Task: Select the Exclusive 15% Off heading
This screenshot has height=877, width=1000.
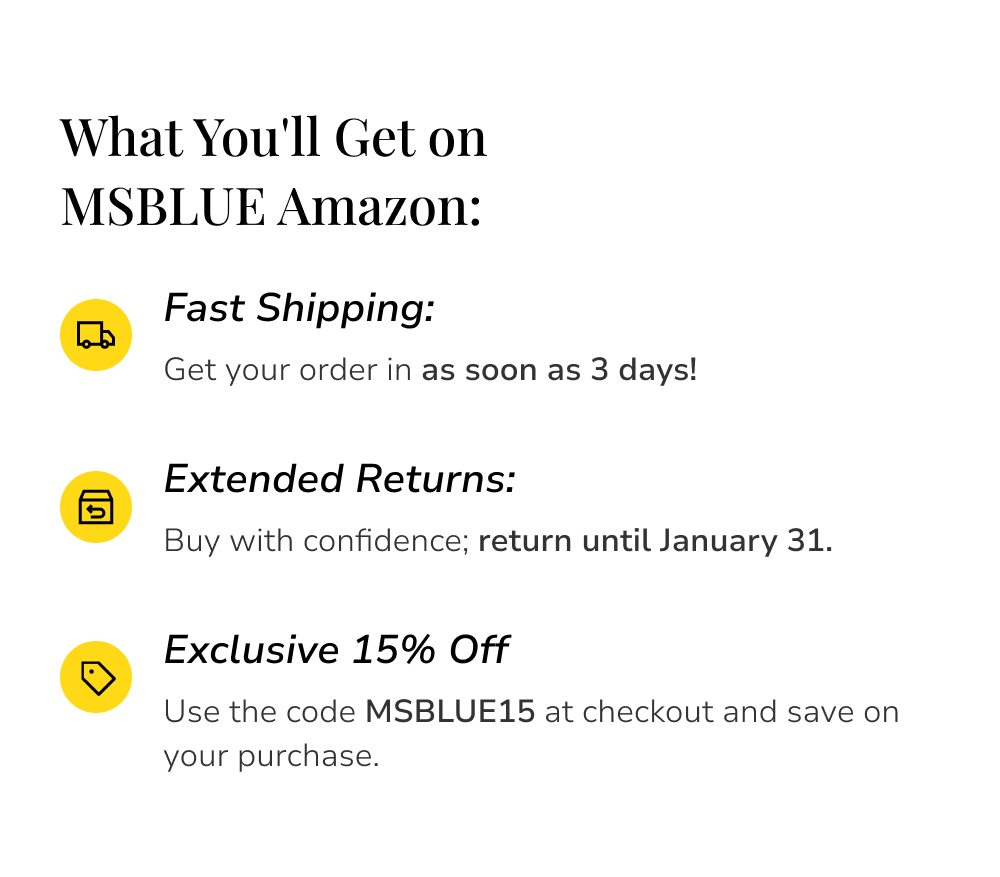Action: [336, 650]
